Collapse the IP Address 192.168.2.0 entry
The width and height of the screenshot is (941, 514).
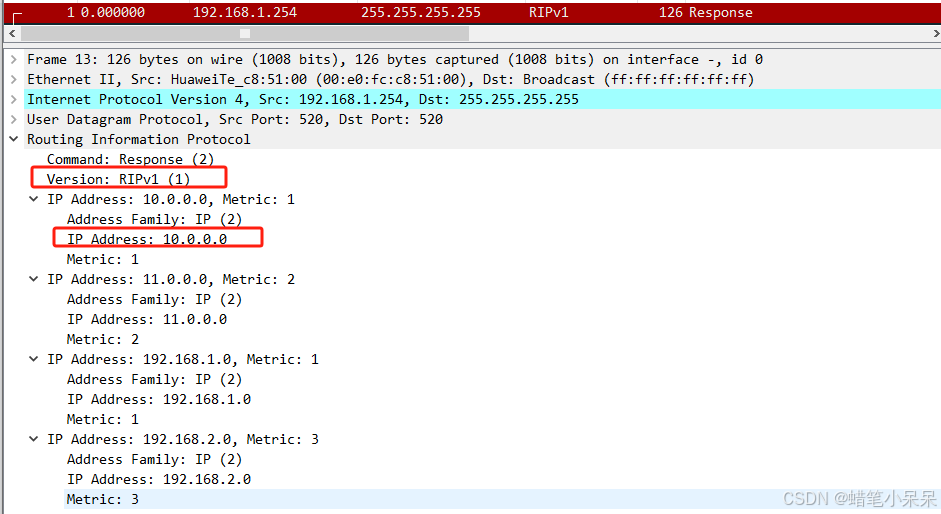[x=34, y=439]
